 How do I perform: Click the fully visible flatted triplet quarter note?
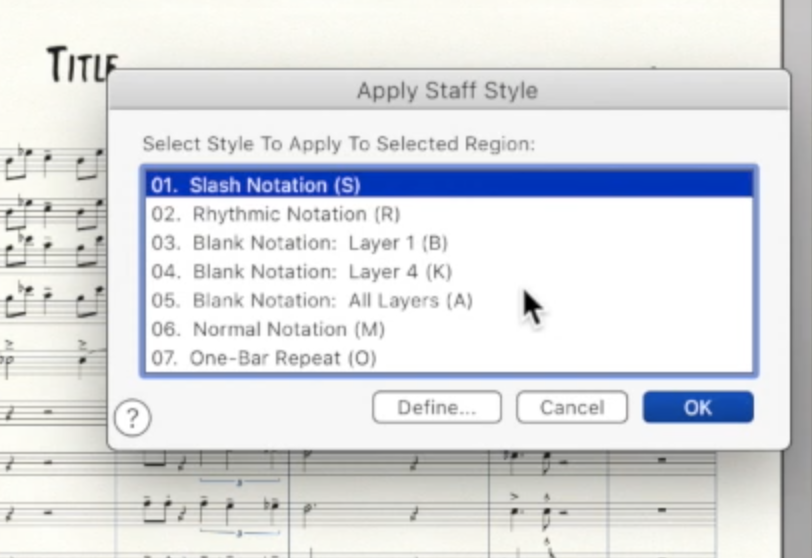[273, 505]
